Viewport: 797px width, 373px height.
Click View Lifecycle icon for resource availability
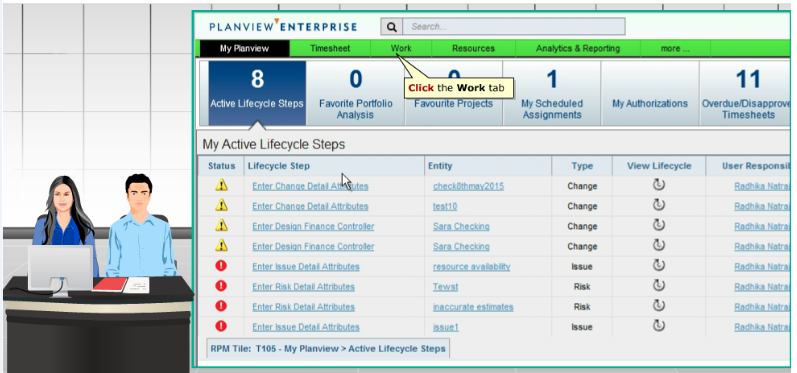[659, 265]
